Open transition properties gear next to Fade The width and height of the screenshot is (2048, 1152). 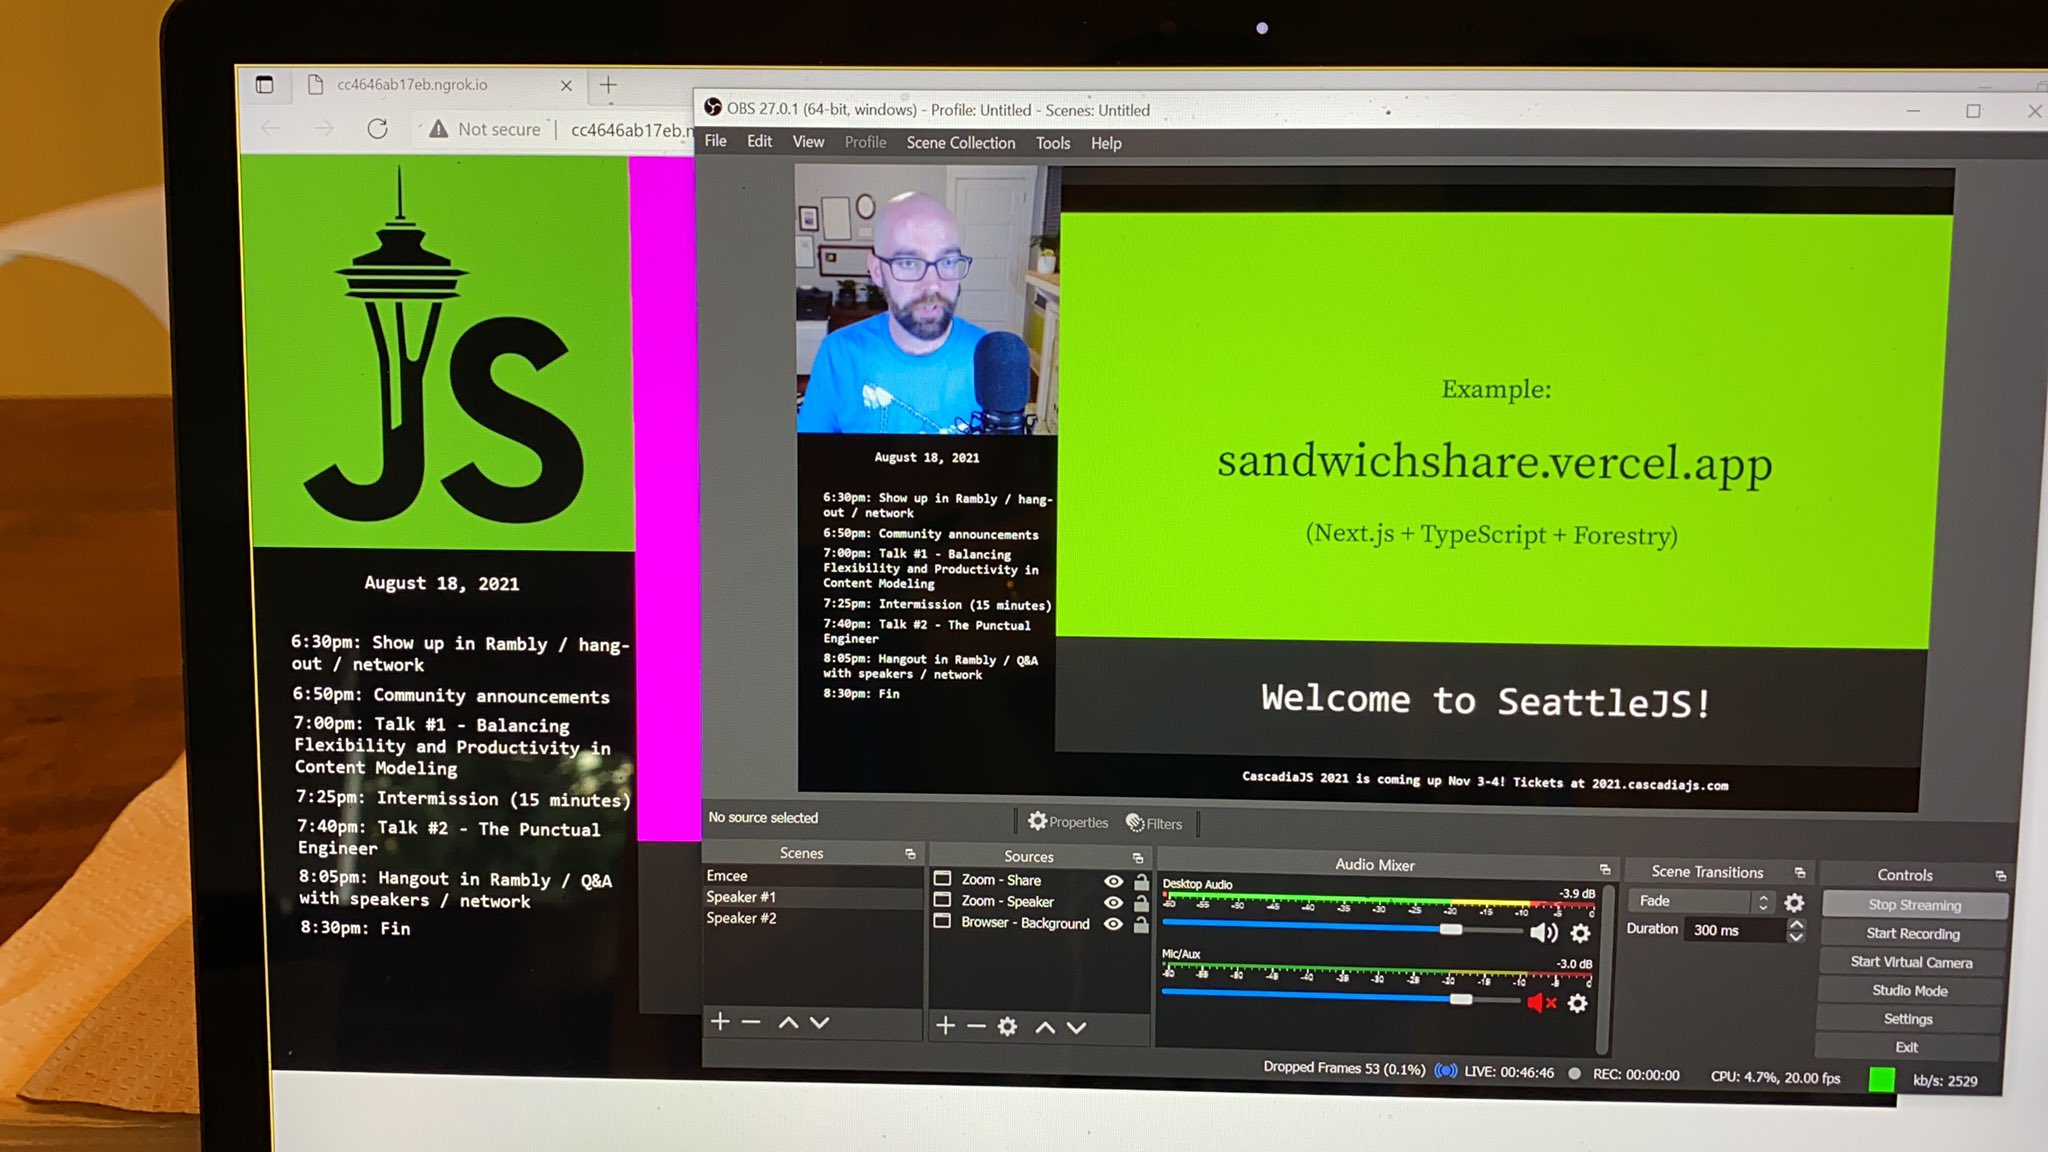click(1795, 903)
